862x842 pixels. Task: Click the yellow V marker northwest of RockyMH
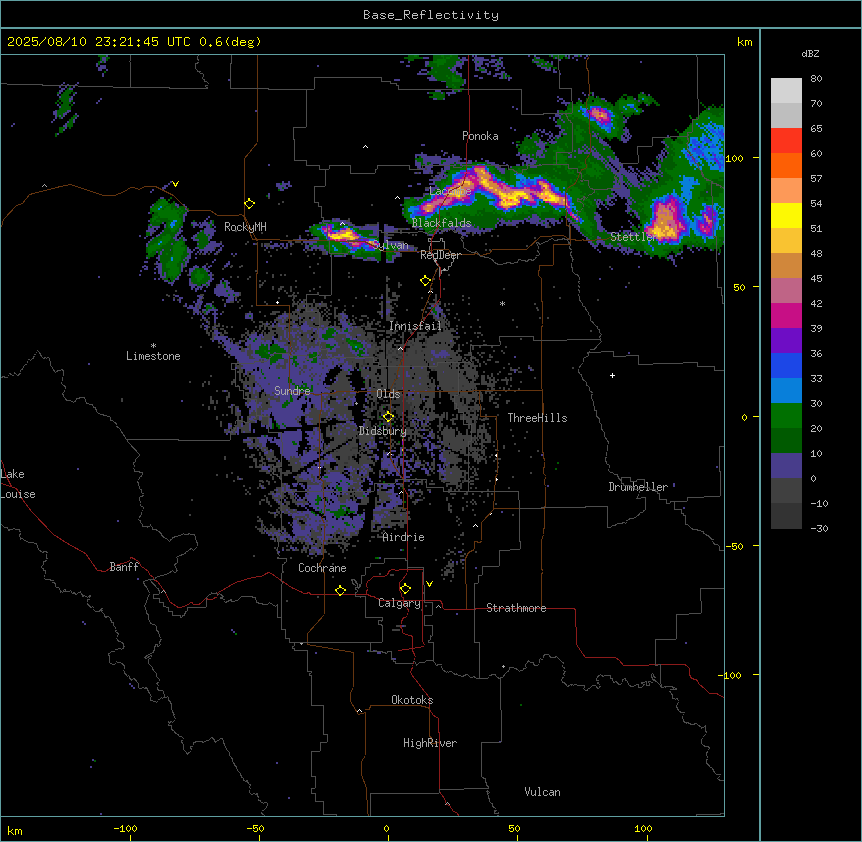pos(175,184)
